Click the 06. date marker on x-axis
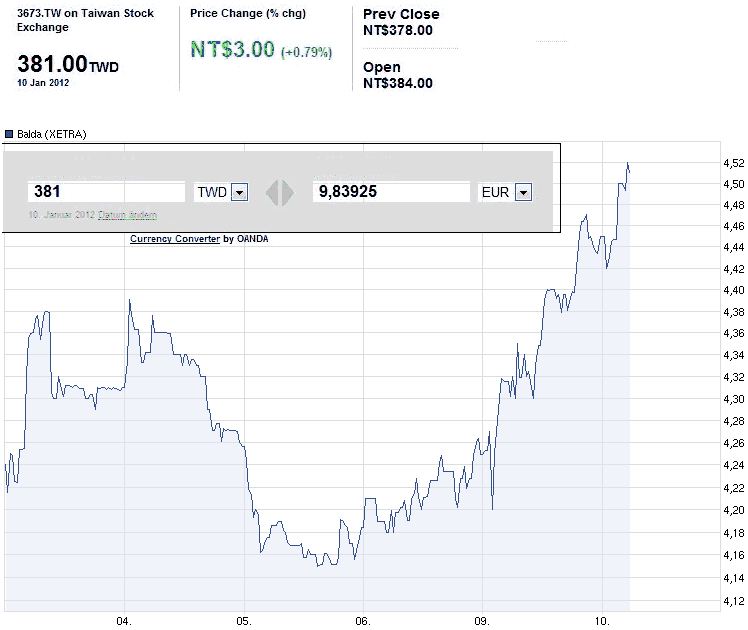Viewport: 748px width, 630px height. pyautogui.click(x=363, y=621)
